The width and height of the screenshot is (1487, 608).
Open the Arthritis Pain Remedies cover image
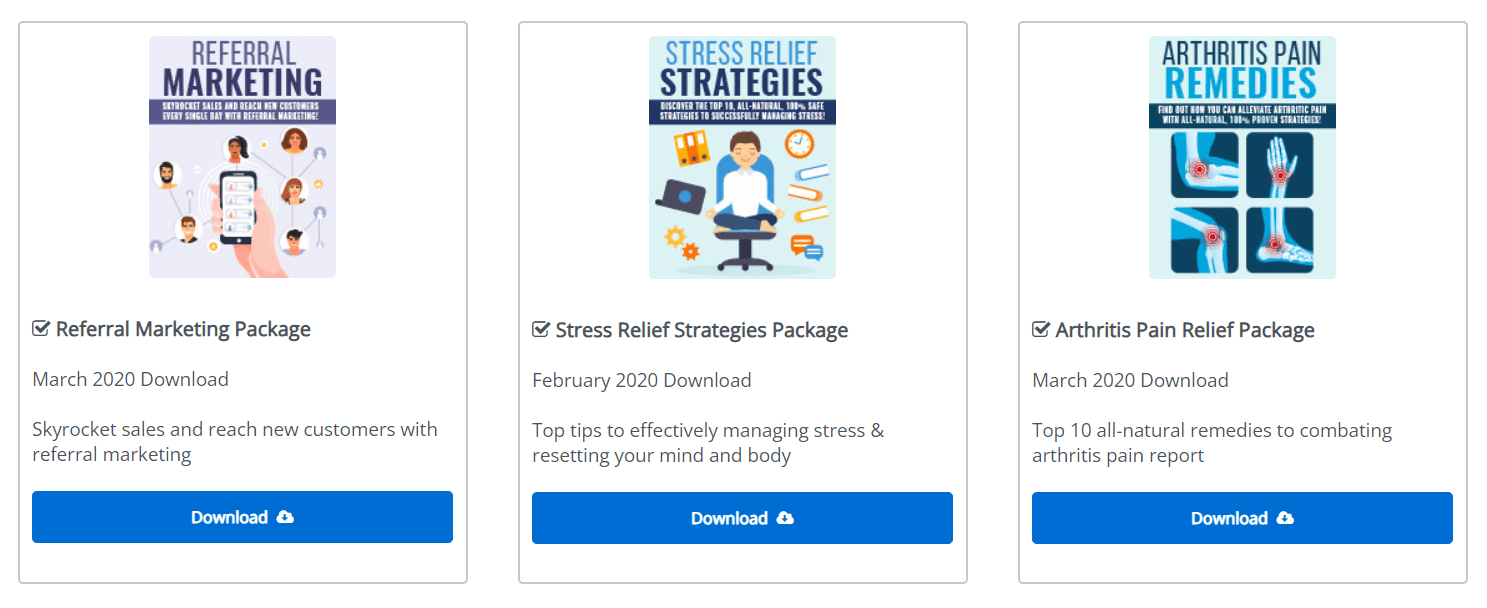1242,157
